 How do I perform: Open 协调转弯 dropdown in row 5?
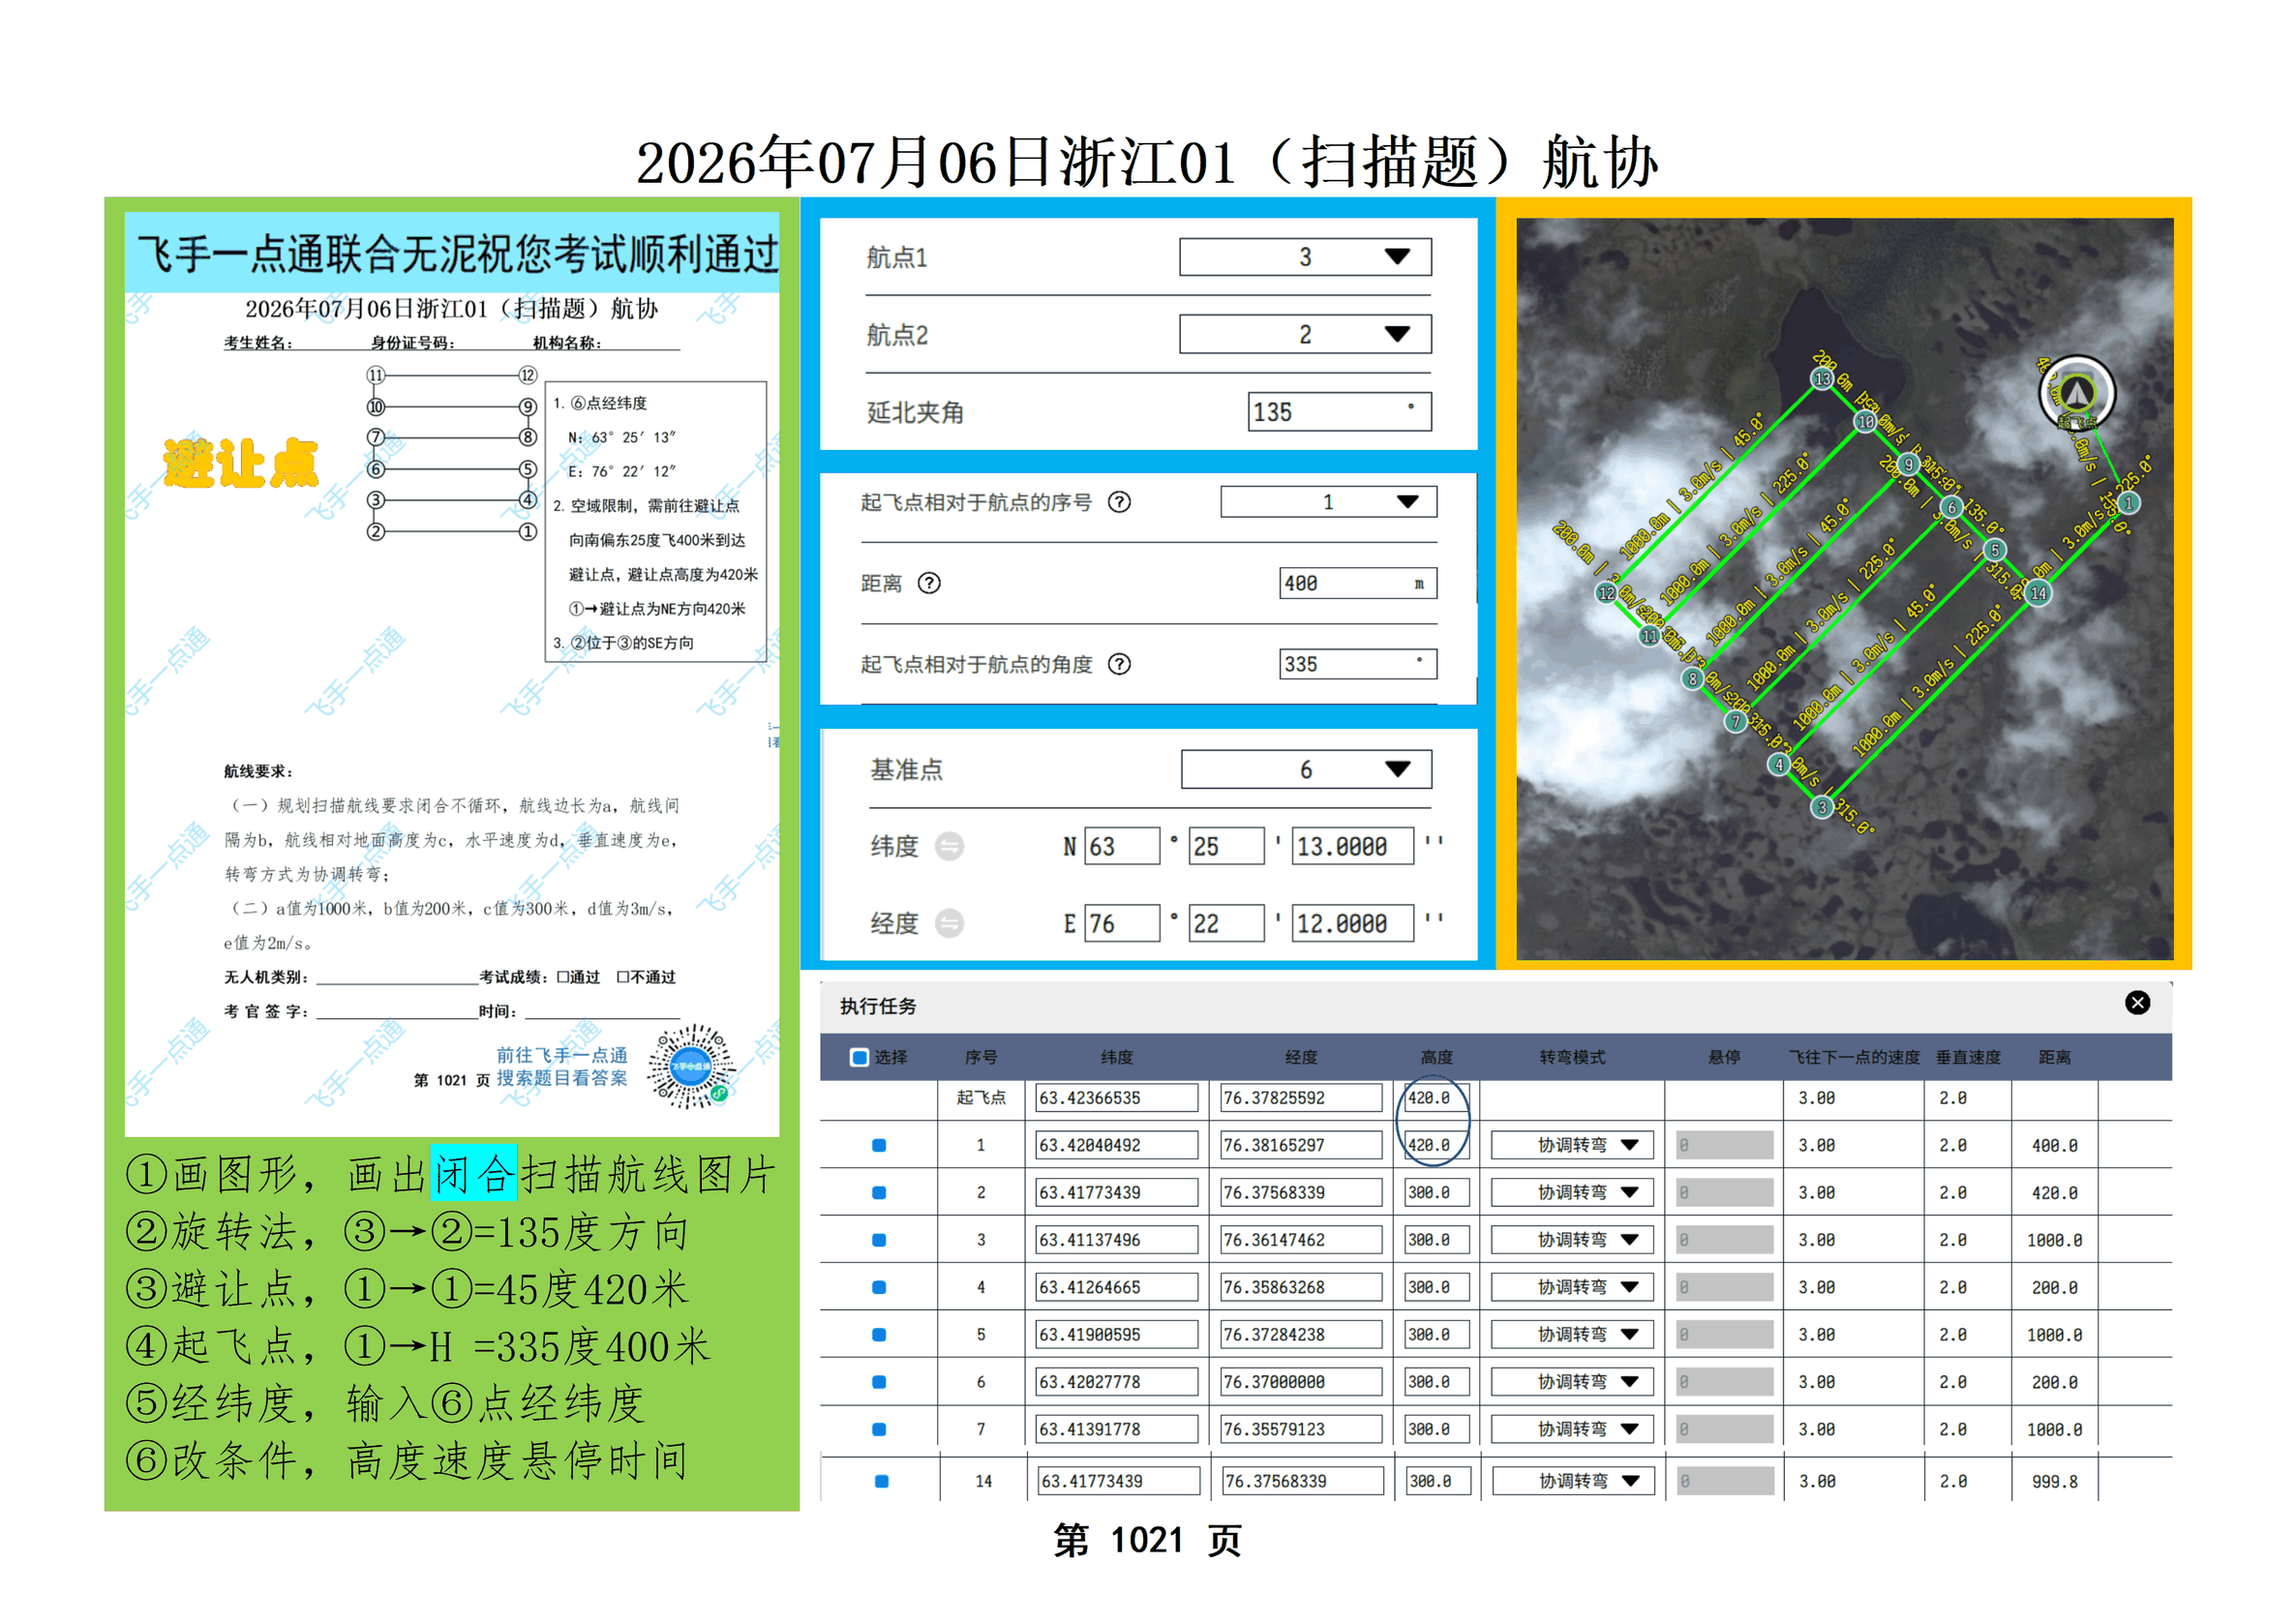pyautogui.click(x=1572, y=1334)
